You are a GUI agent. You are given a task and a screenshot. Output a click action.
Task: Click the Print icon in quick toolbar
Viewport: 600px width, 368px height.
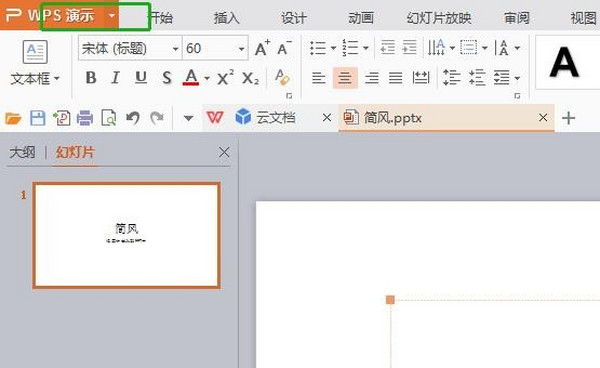coord(85,118)
